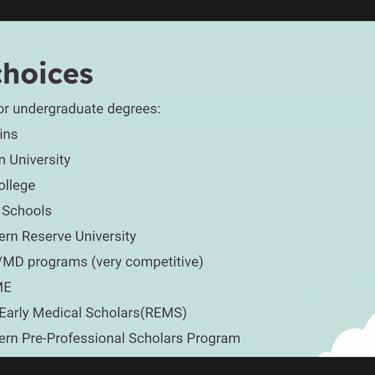This screenshot has width=375, height=375.
Task: Click the word "undergraduate" in the subtitle
Action: (58, 109)
